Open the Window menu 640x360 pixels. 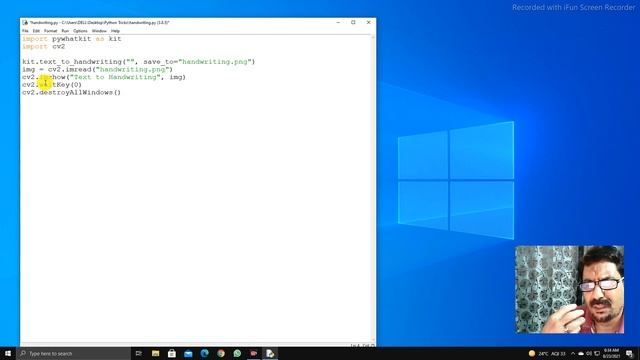[x=99, y=31]
